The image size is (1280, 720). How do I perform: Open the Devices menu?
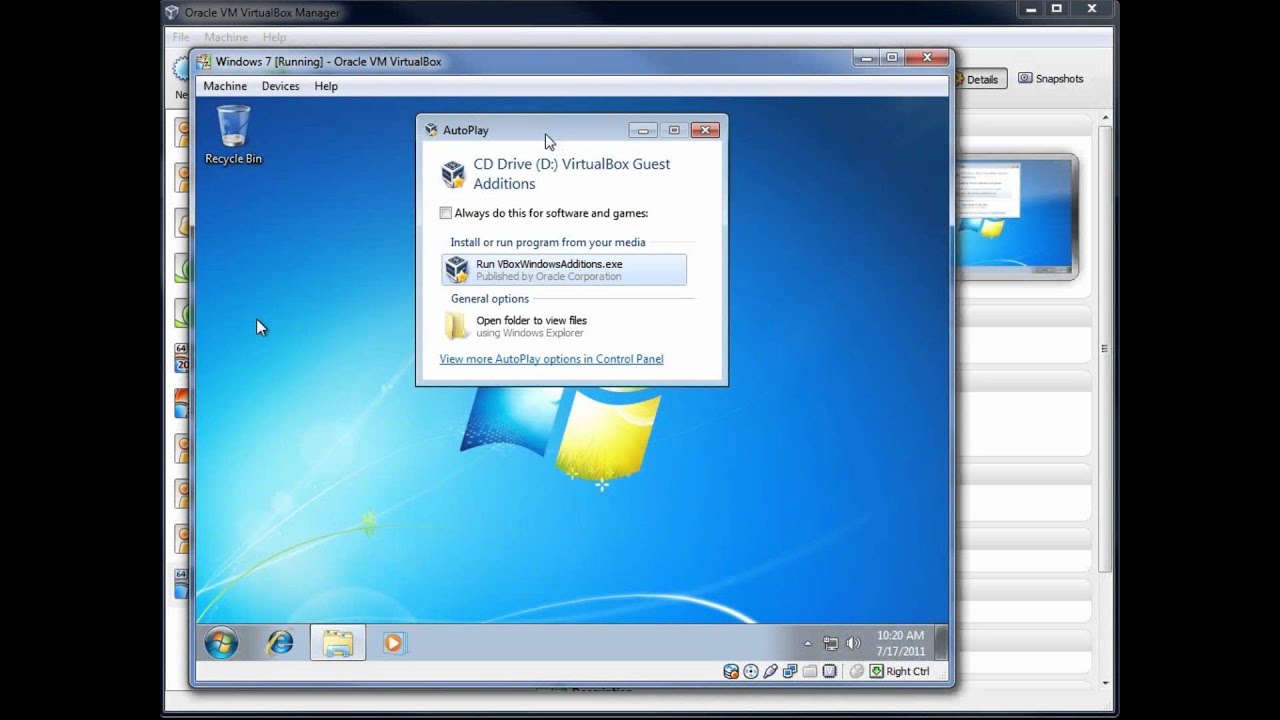280,86
